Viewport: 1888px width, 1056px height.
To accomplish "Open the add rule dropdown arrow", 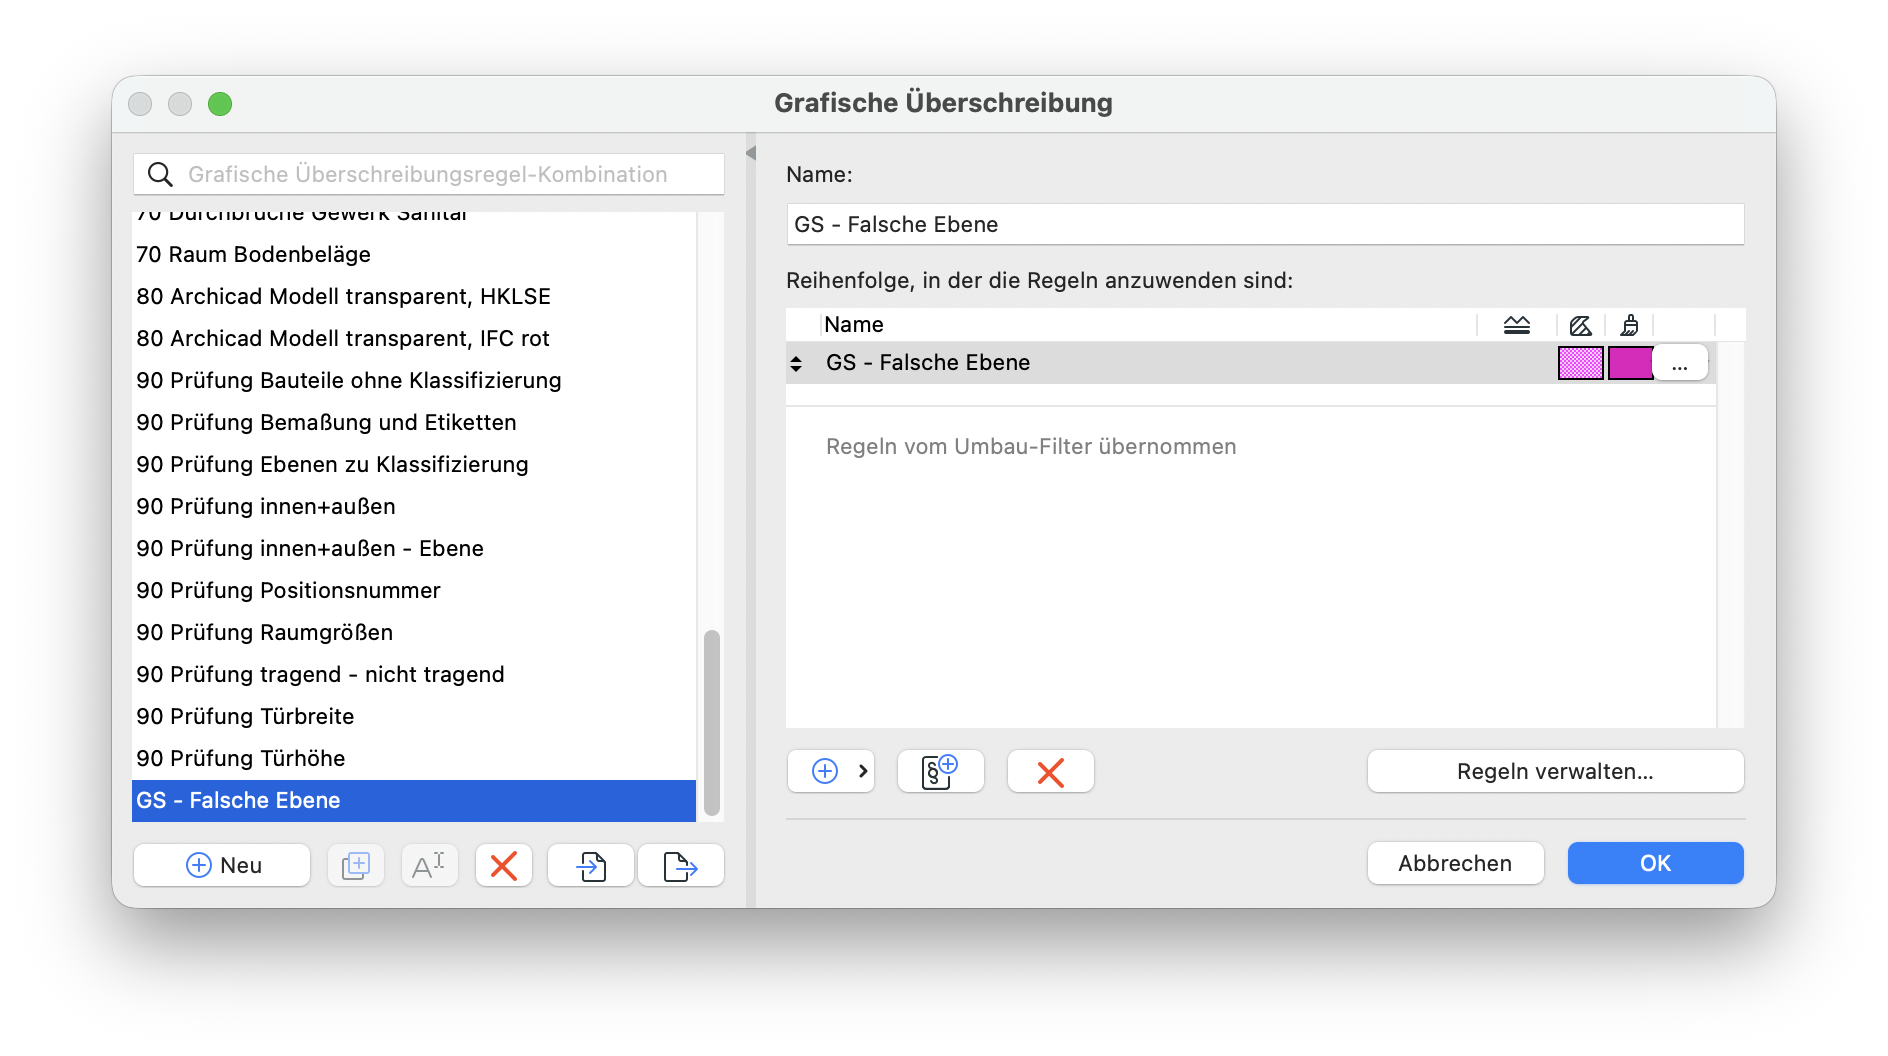I will point(863,771).
